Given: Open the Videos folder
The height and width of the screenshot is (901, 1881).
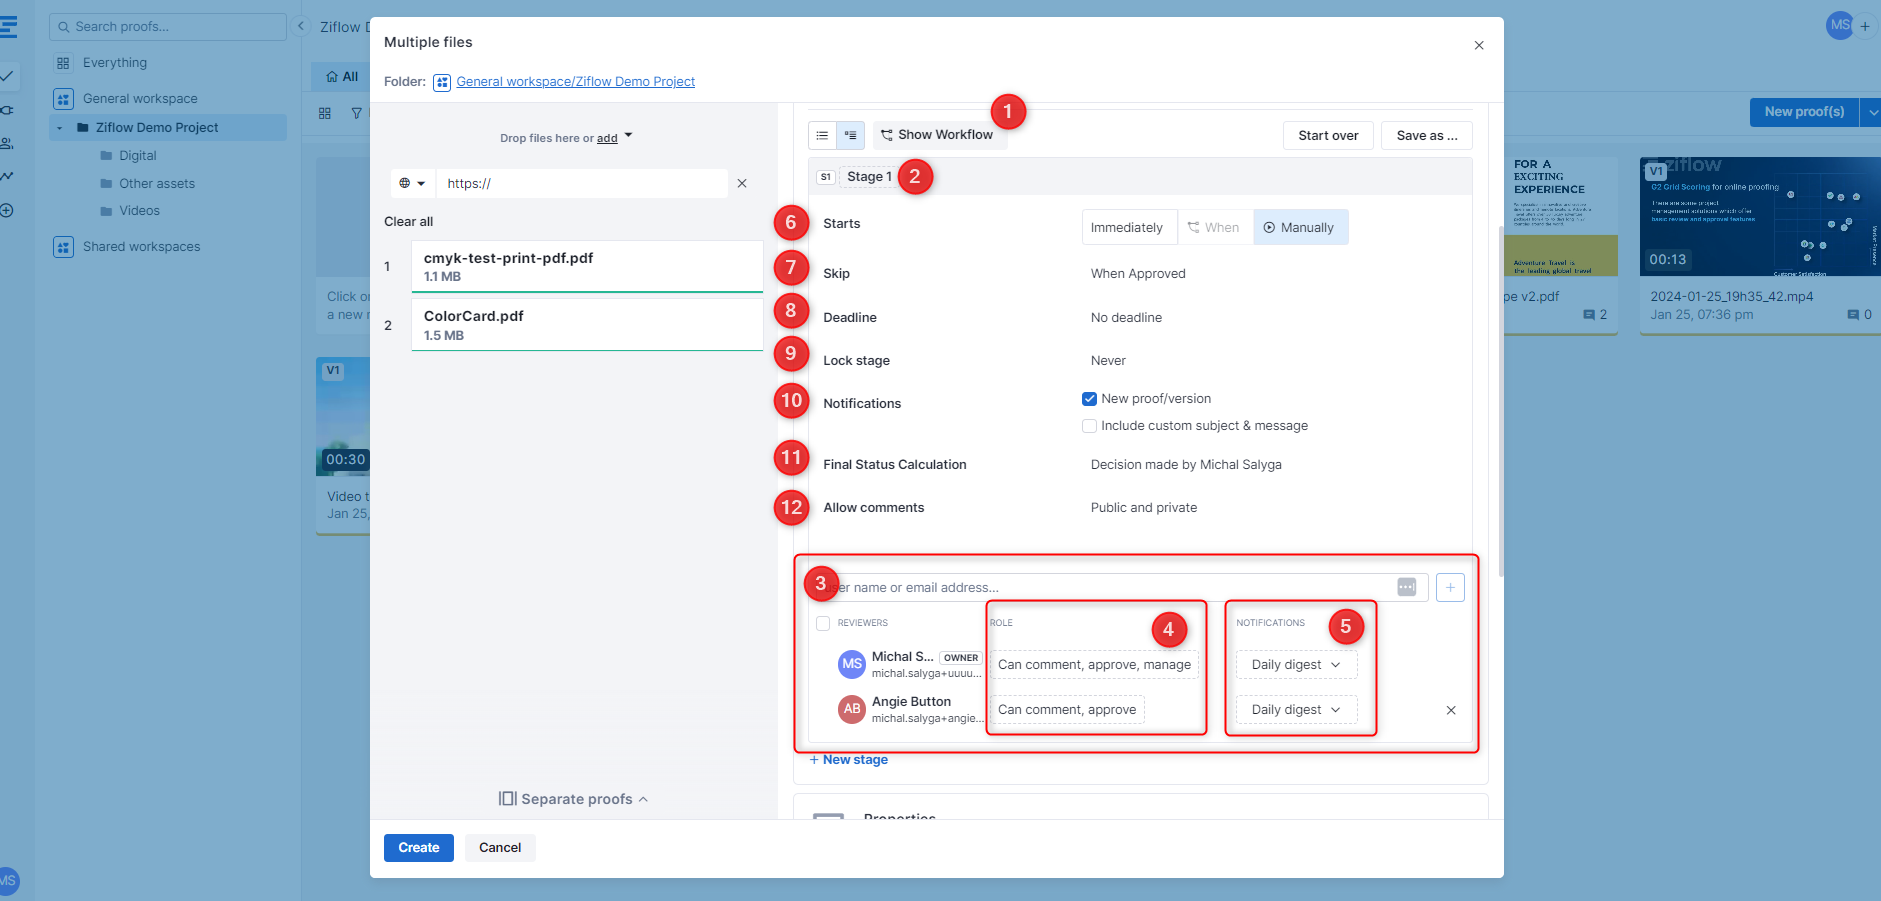Looking at the screenshot, I should pos(139,211).
